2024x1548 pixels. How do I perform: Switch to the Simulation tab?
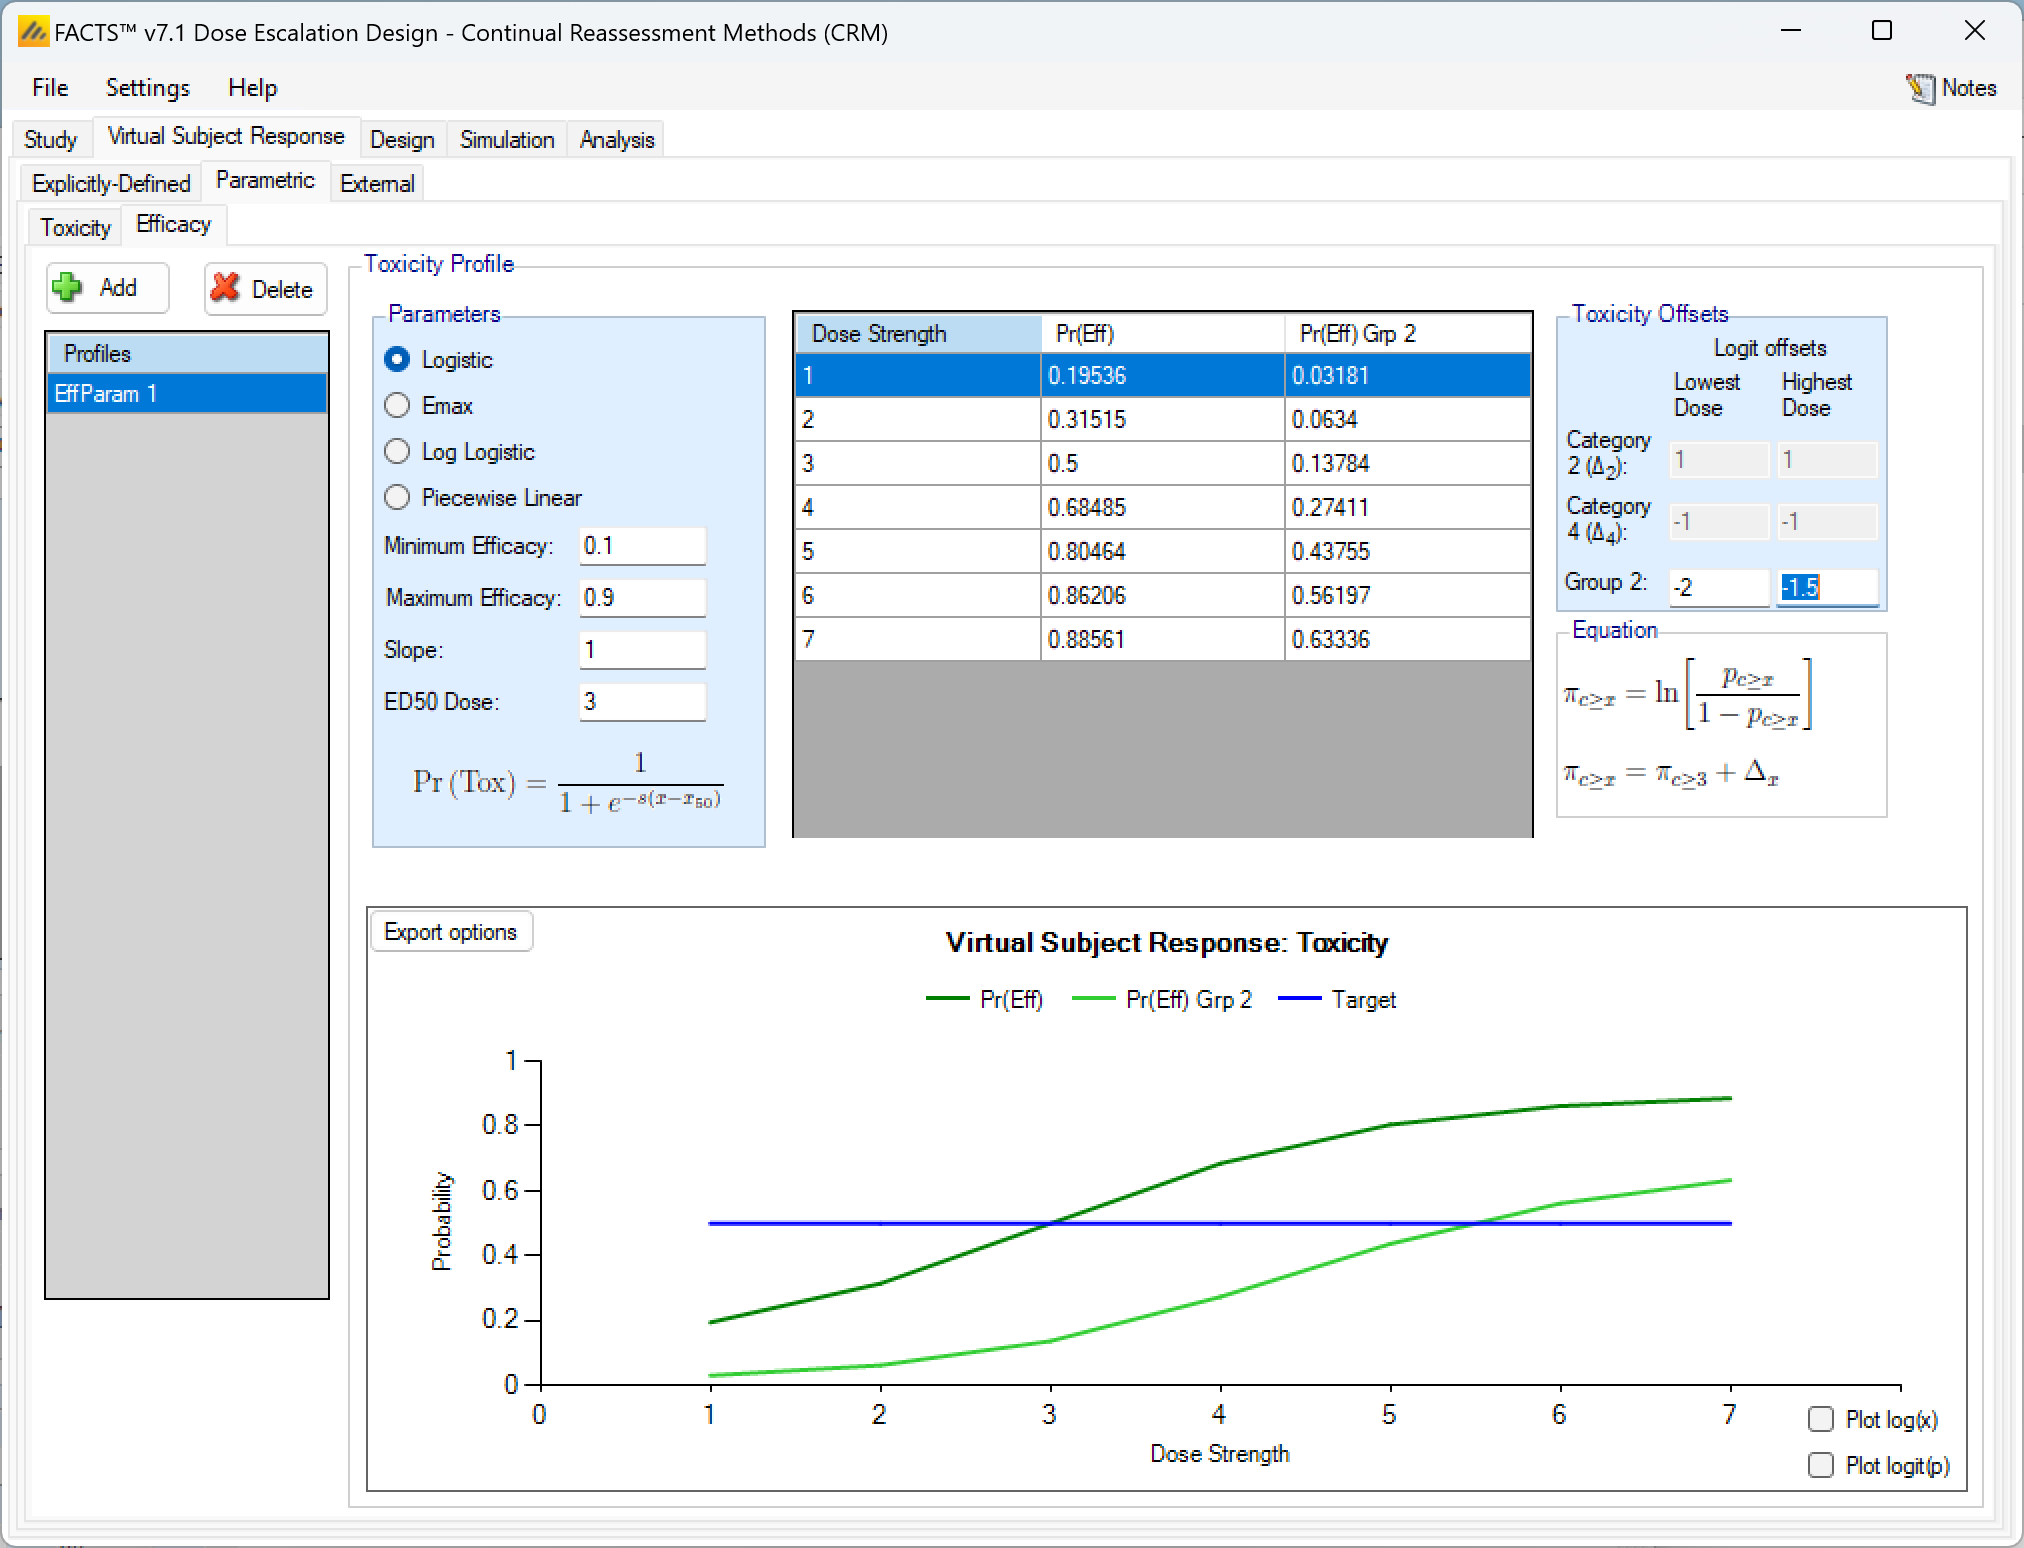click(x=506, y=140)
